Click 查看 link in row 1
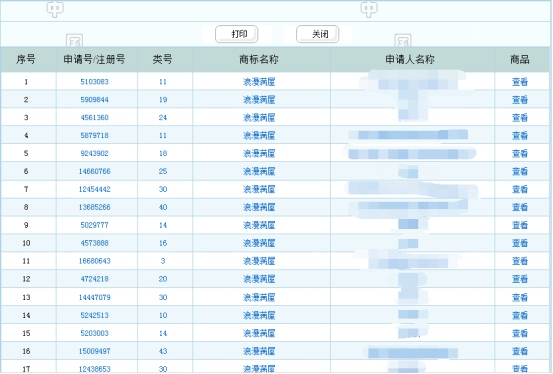553x374 pixels. pyautogui.click(x=520, y=82)
